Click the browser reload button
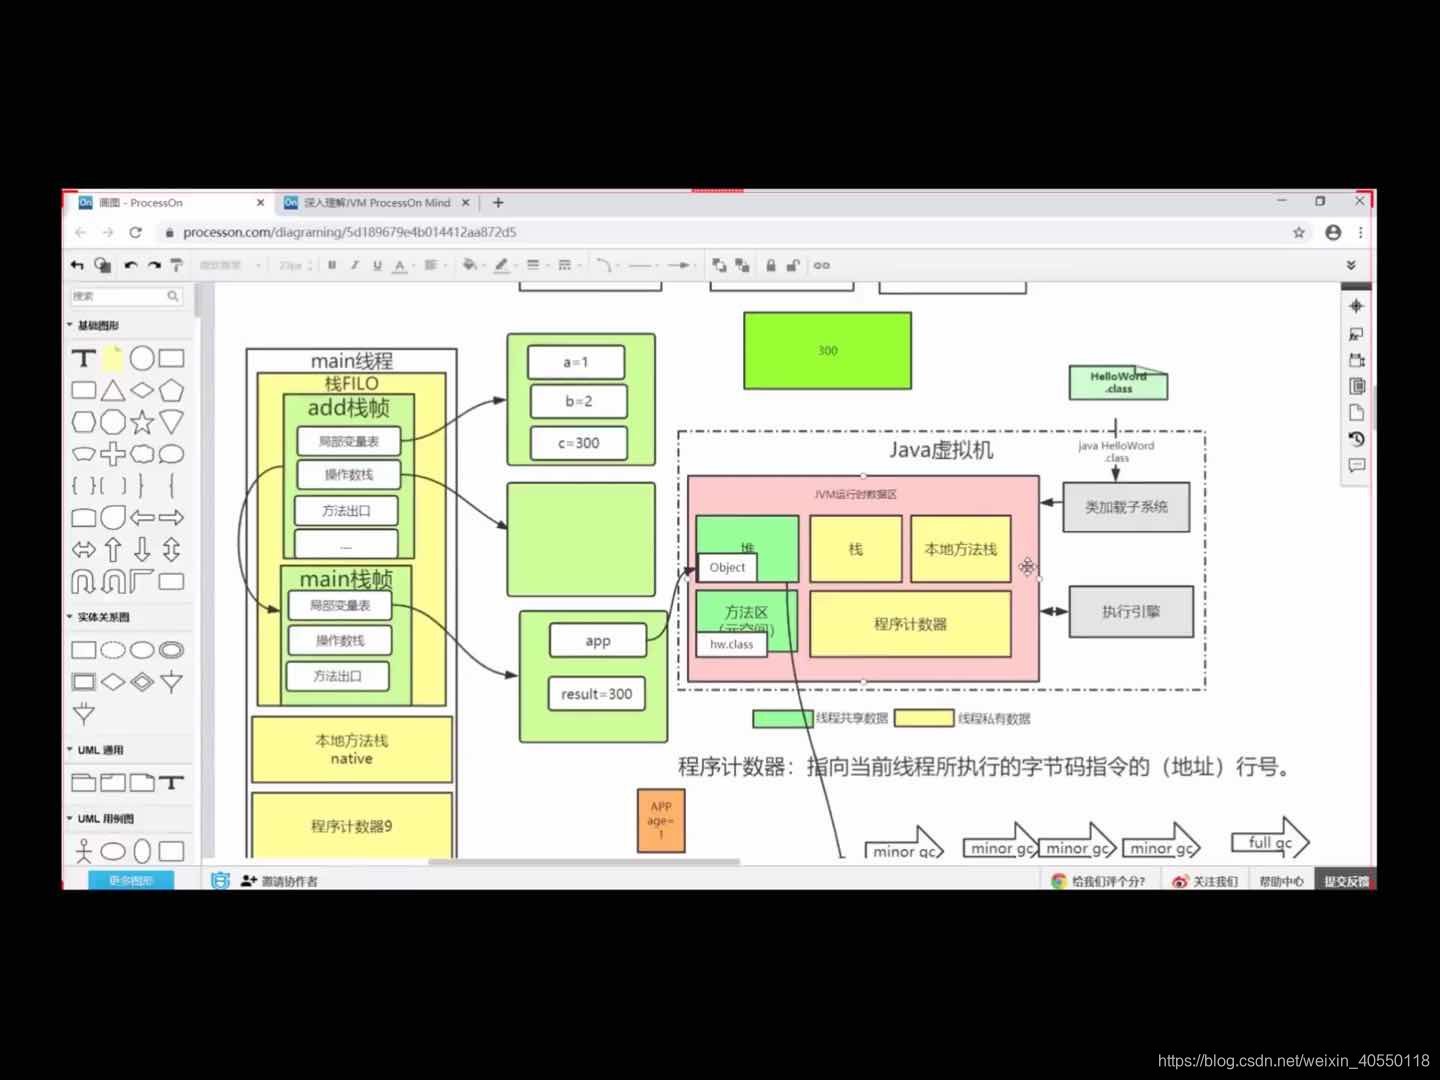The width and height of the screenshot is (1440, 1080). click(x=135, y=232)
